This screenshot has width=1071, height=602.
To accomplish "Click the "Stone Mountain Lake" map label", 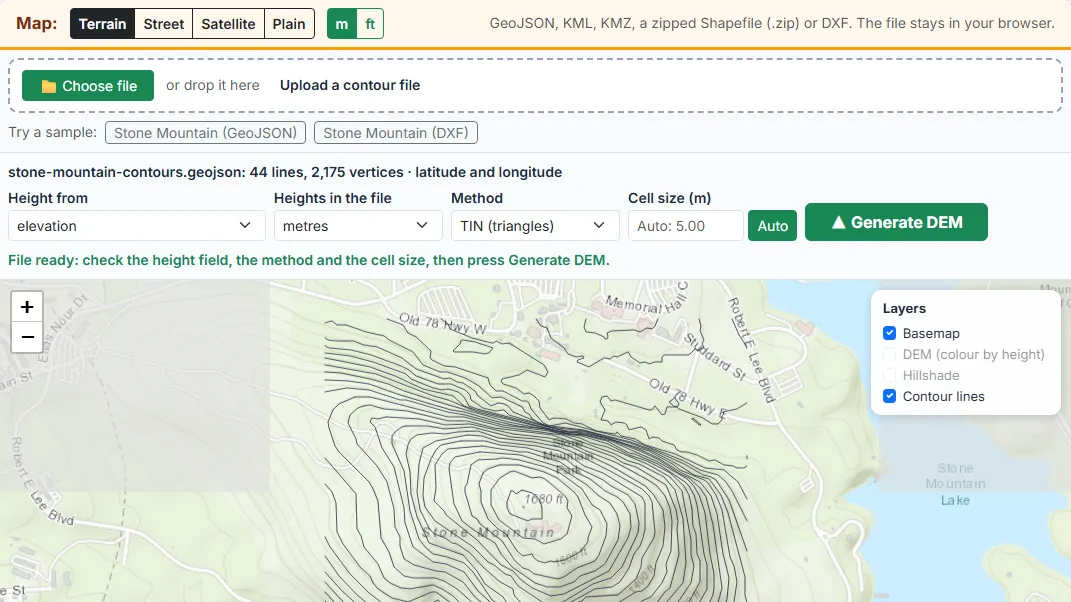I will 955,484.
